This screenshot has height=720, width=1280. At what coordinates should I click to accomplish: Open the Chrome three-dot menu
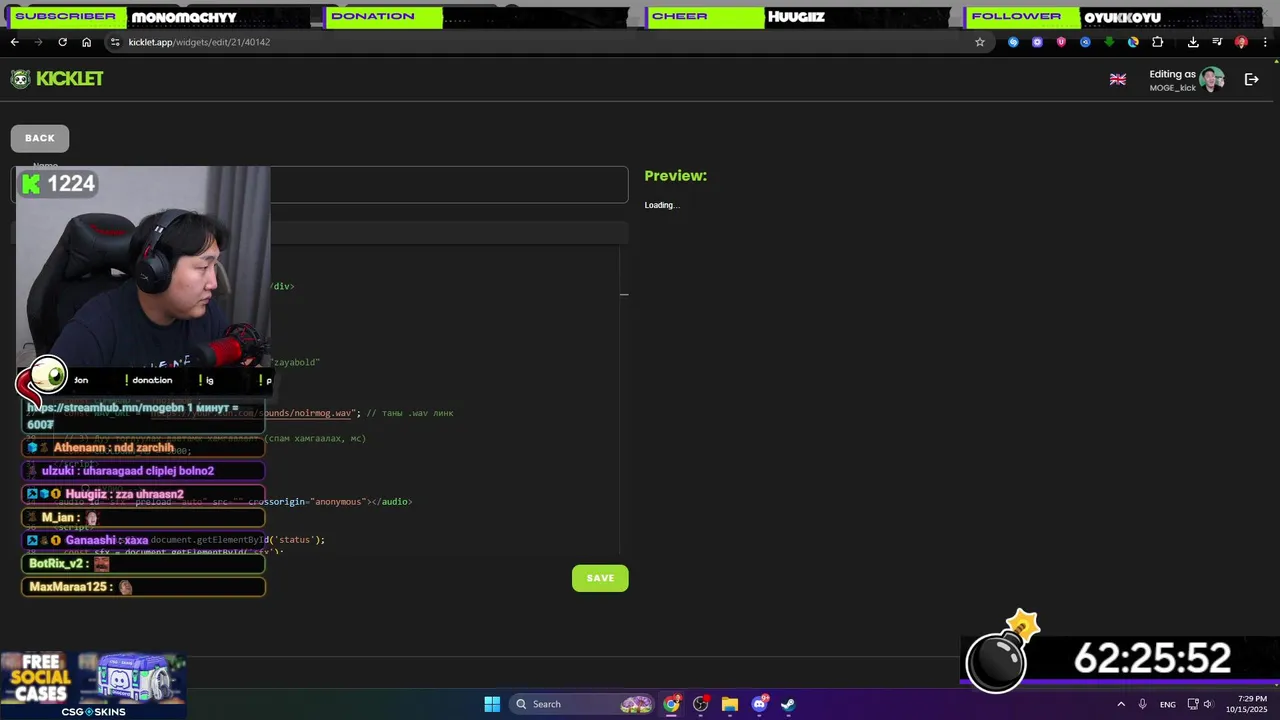click(1265, 42)
